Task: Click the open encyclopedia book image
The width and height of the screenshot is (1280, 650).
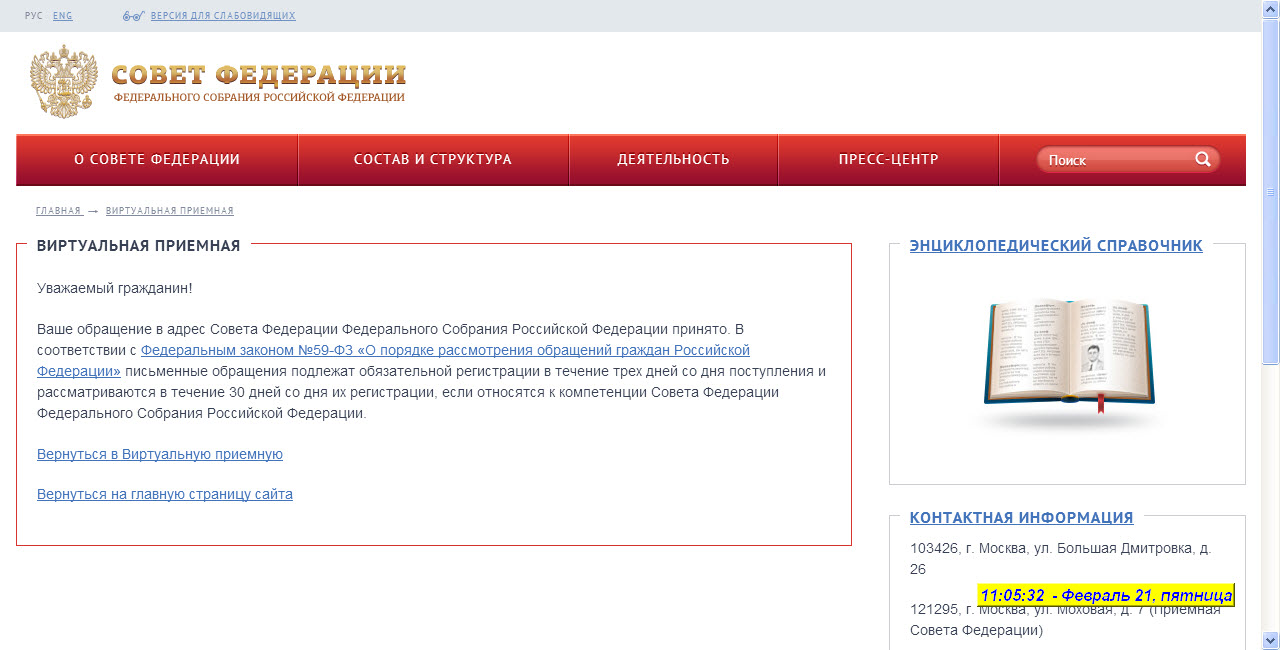Action: [1067, 357]
